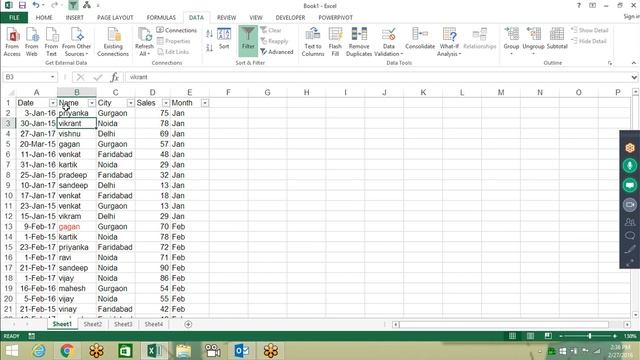
Task: Open From Other Sources menu
Action: [x=76, y=42]
